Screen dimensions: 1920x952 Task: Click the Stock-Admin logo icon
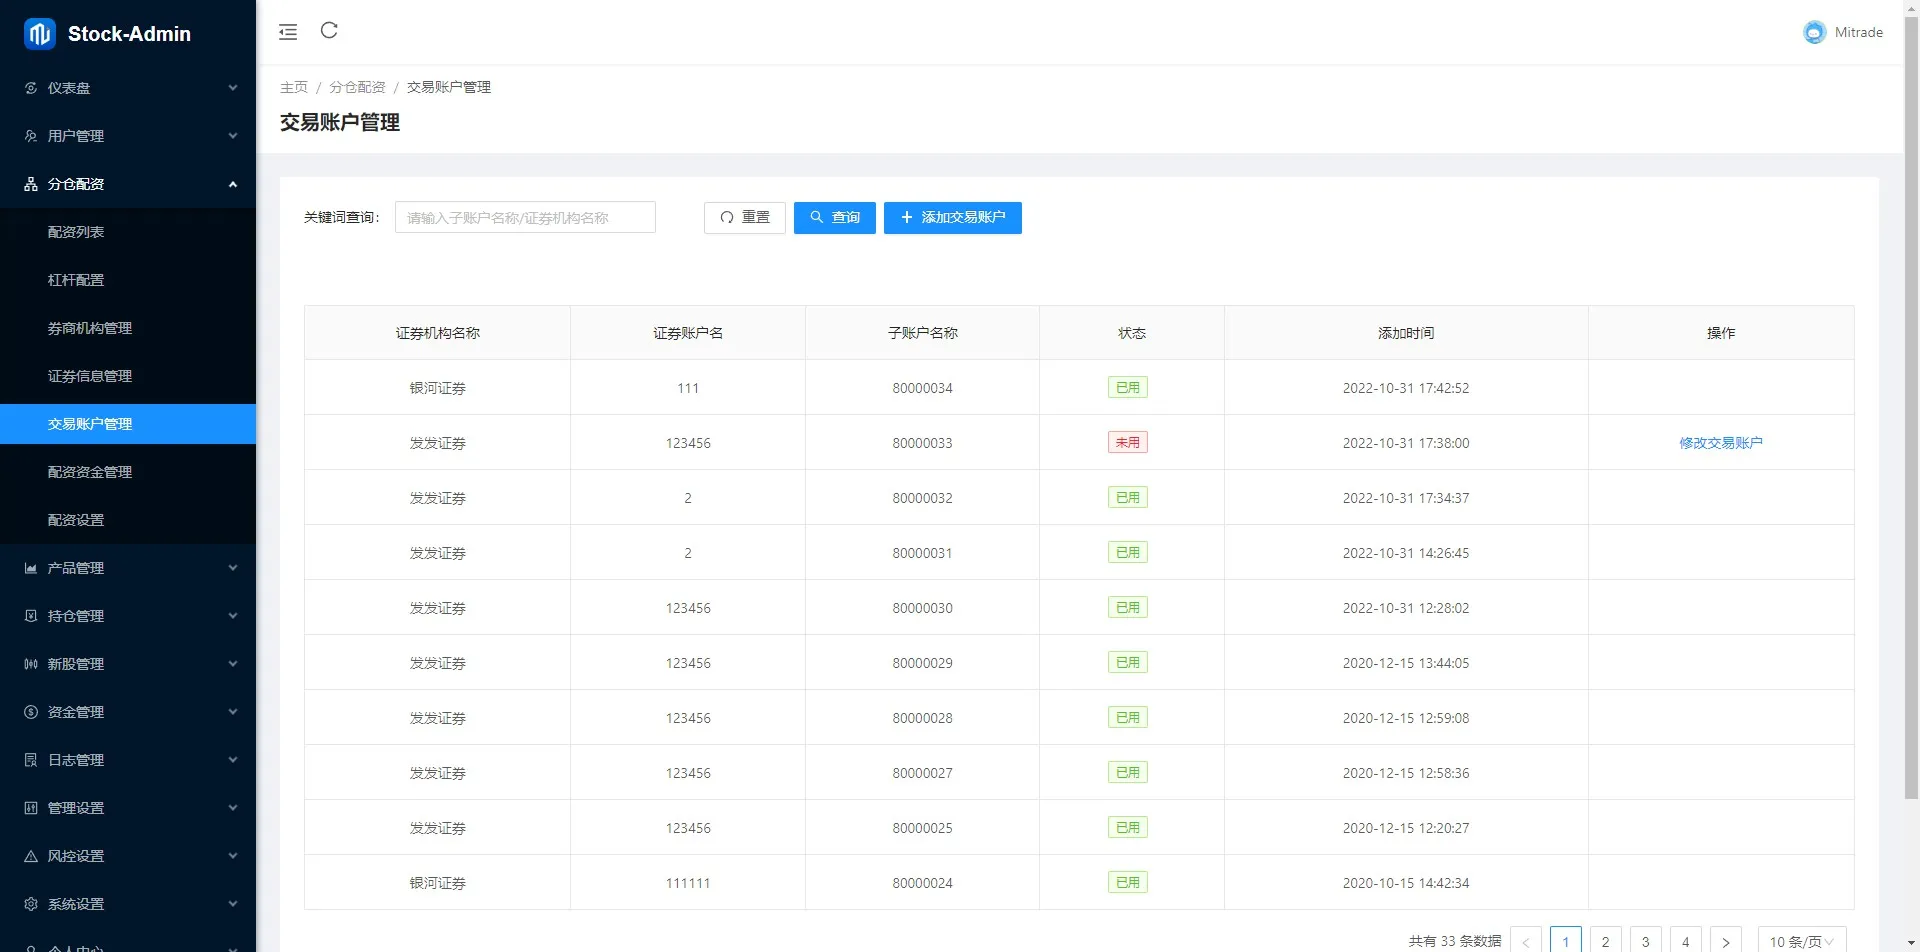40,34
